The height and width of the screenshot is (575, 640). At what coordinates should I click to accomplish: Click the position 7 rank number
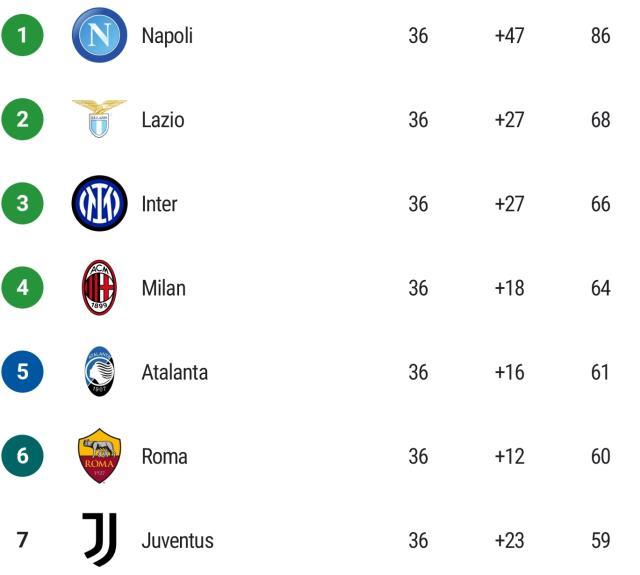pos(23,540)
